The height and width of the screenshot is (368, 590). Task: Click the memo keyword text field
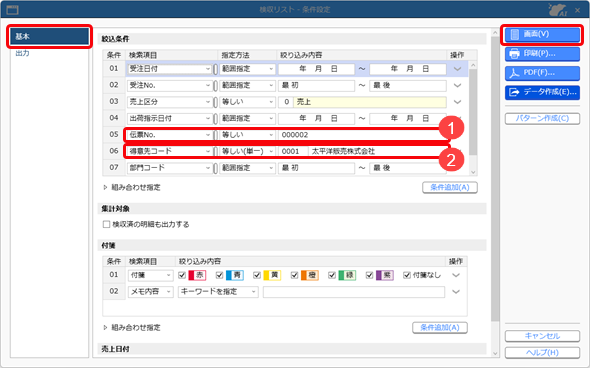354,292
